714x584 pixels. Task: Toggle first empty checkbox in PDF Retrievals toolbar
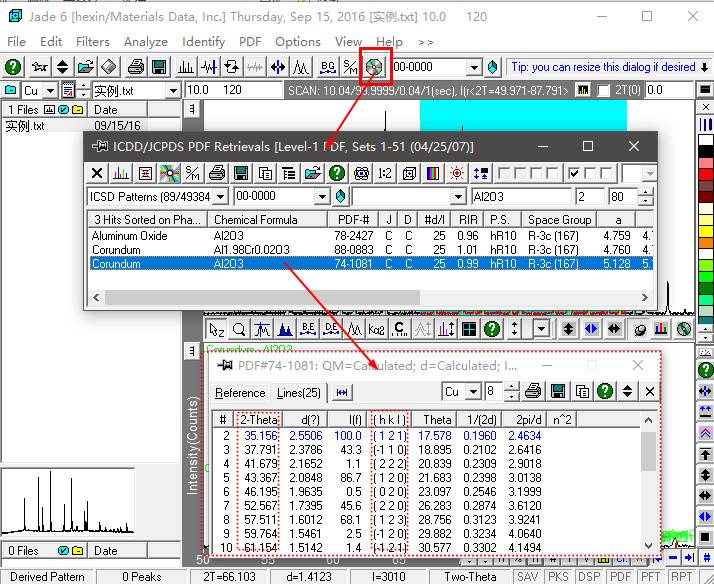tap(504, 173)
